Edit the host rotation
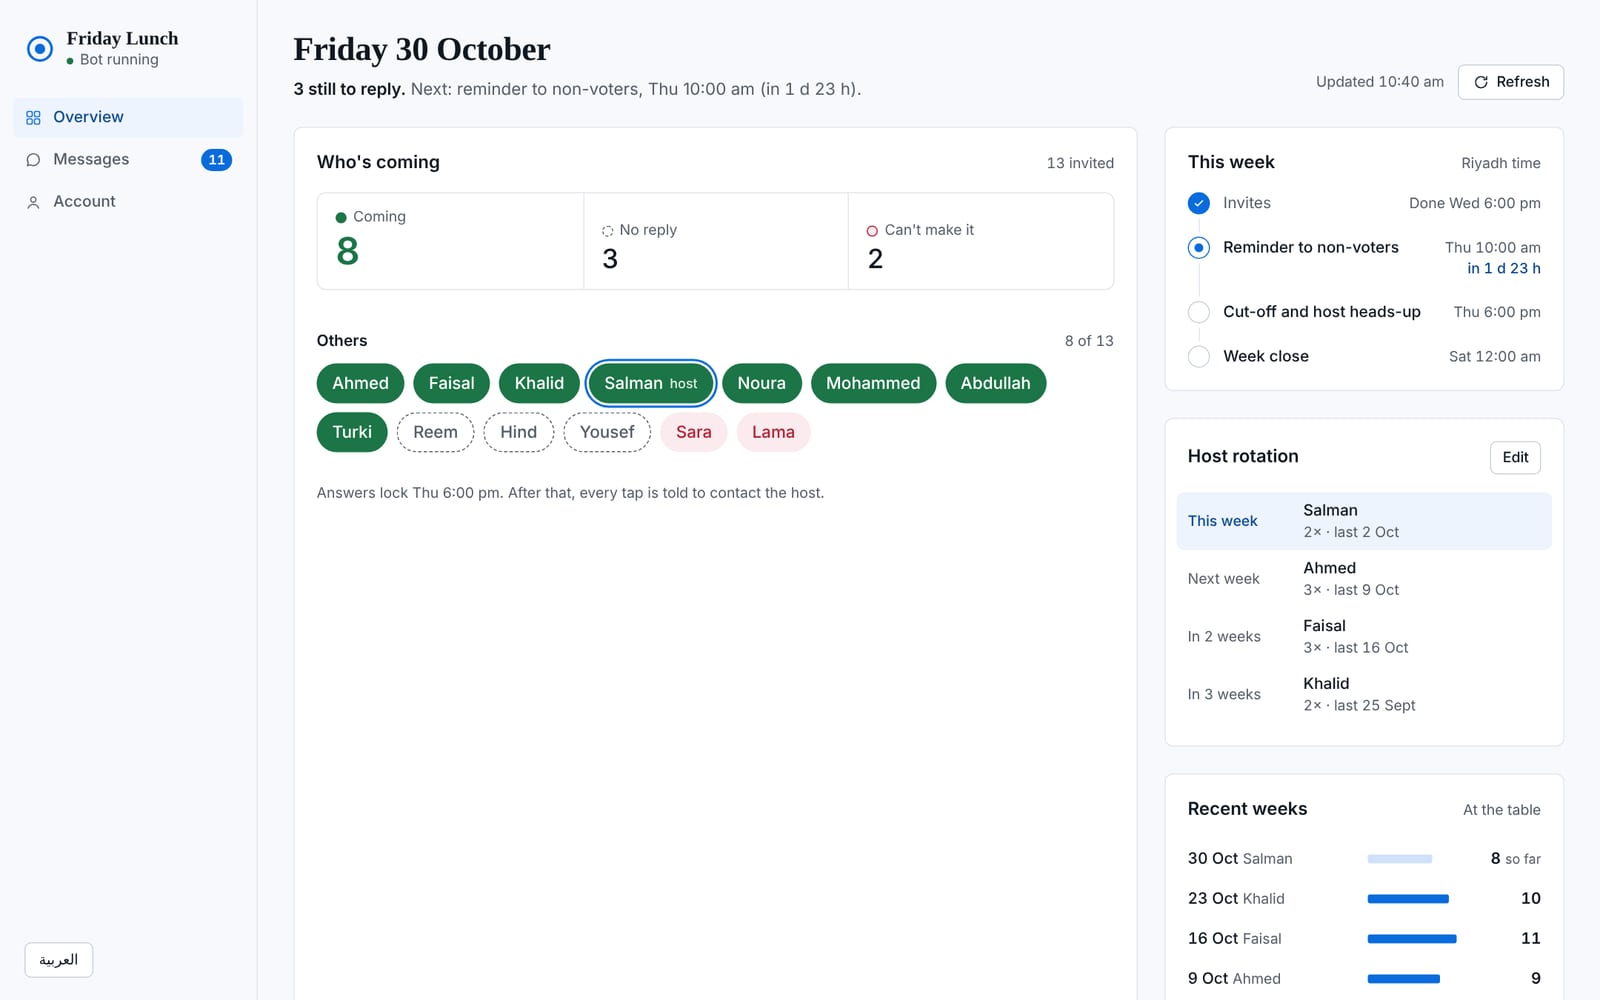This screenshot has width=1600, height=1000. pyautogui.click(x=1515, y=457)
